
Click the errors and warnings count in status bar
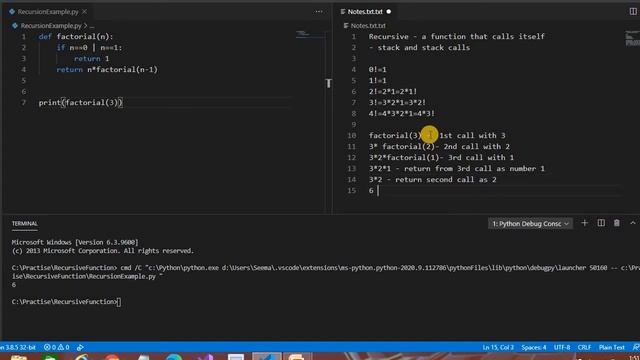pos(56,347)
